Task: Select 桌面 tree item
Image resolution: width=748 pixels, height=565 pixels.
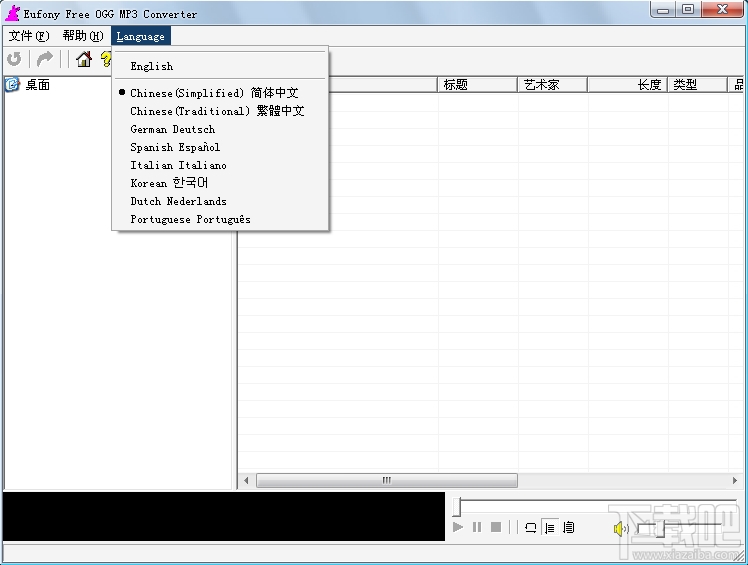Action: click(x=38, y=85)
